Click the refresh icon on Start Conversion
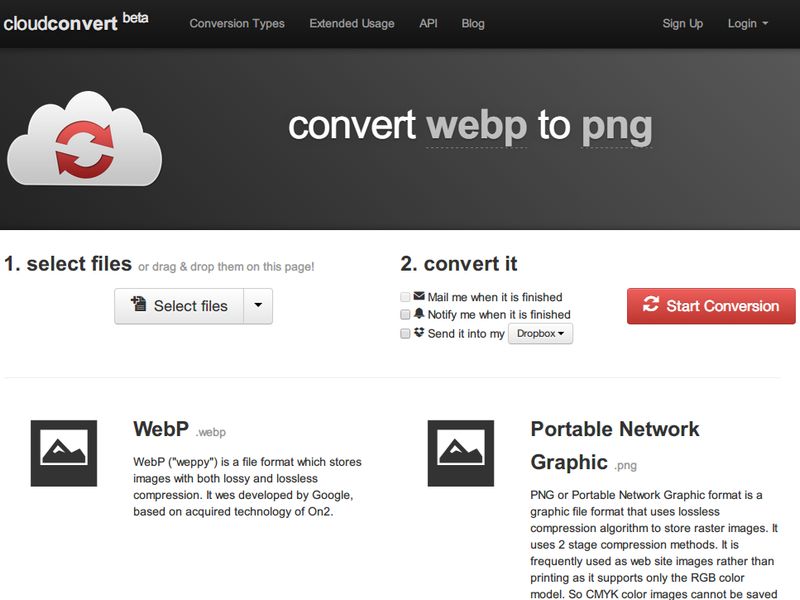Image resolution: width=800 pixels, height=600 pixels. click(651, 304)
